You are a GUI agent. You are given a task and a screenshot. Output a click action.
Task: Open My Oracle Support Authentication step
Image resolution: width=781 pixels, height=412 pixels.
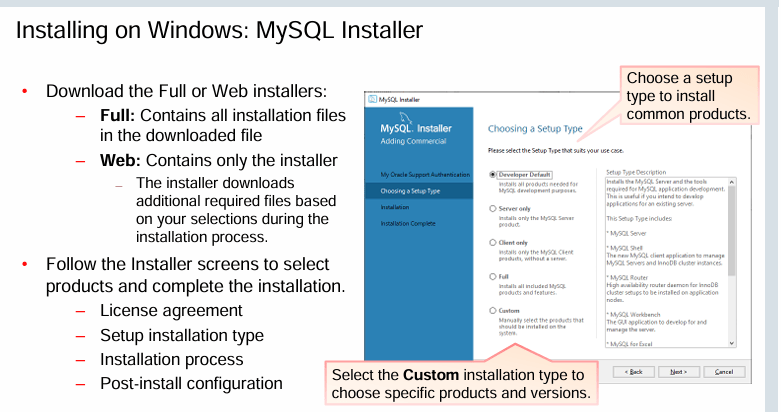click(424, 175)
